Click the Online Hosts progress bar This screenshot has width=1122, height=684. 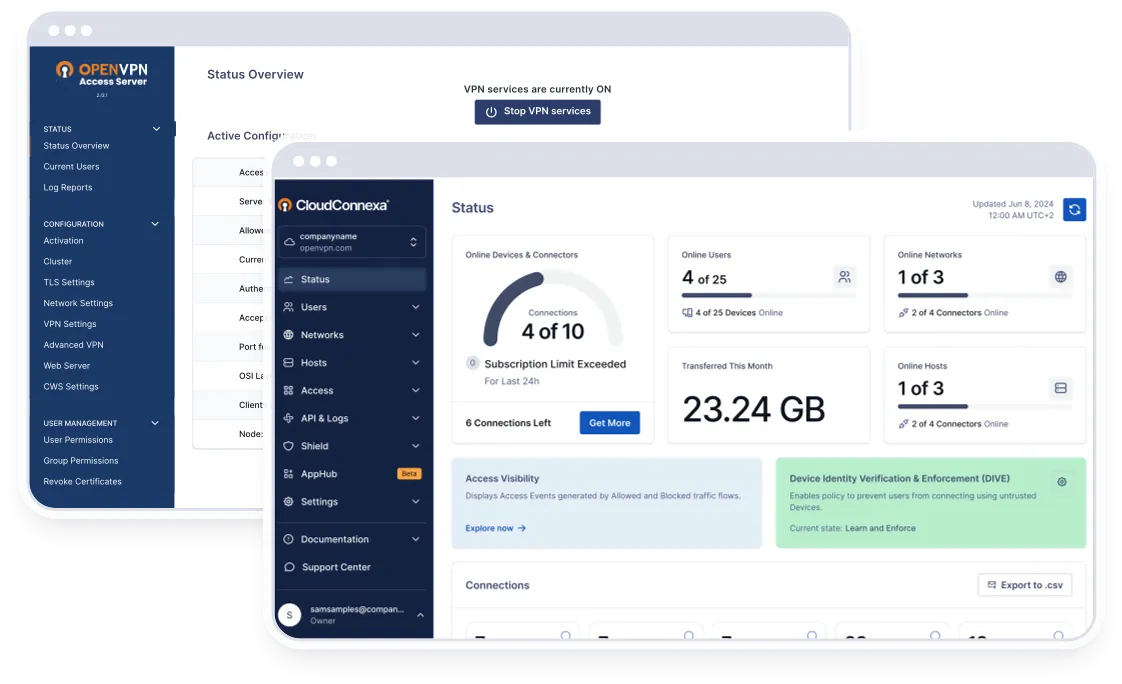[x=985, y=406]
